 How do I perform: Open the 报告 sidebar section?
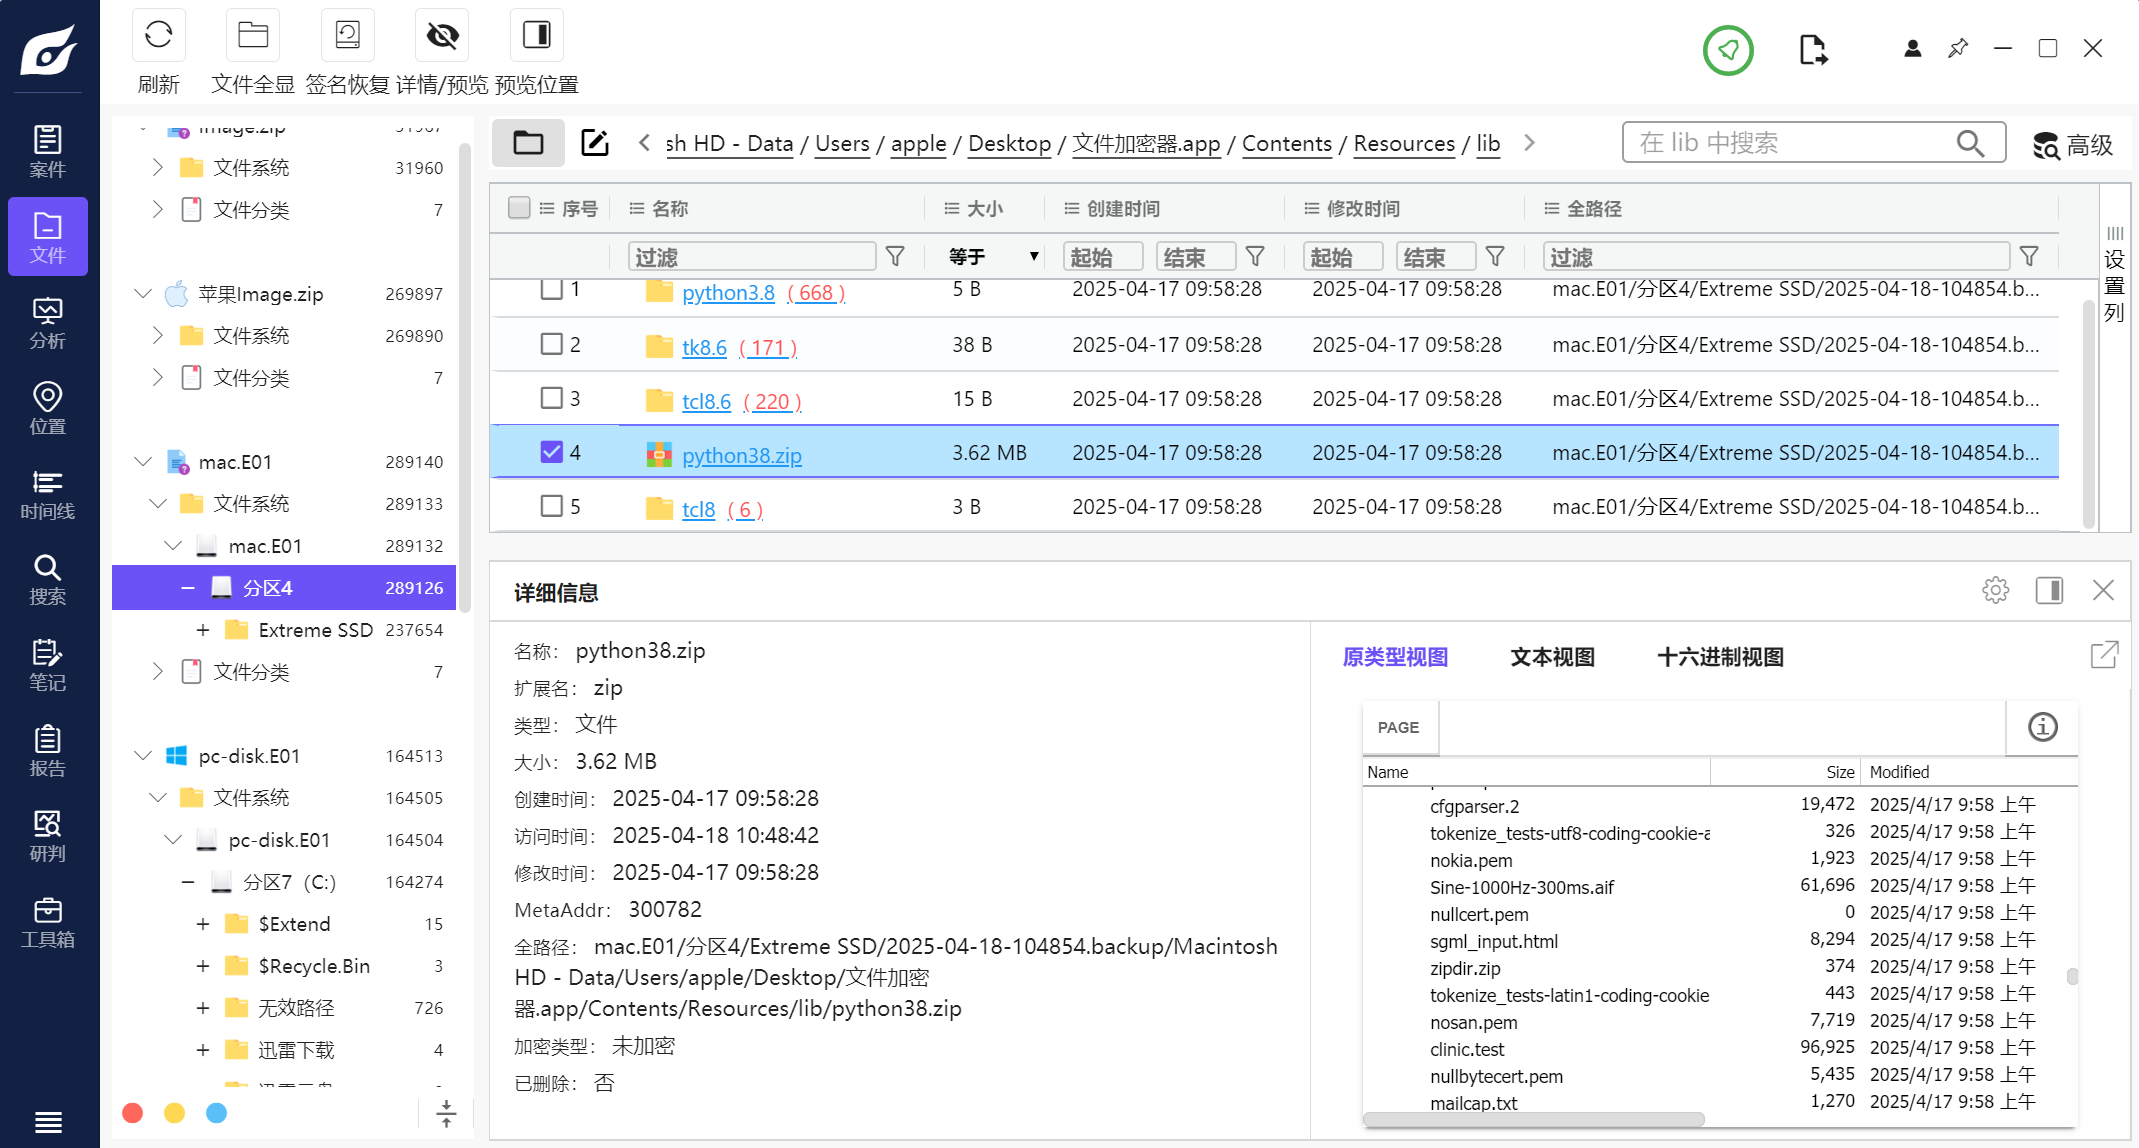click(x=48, y=751)
